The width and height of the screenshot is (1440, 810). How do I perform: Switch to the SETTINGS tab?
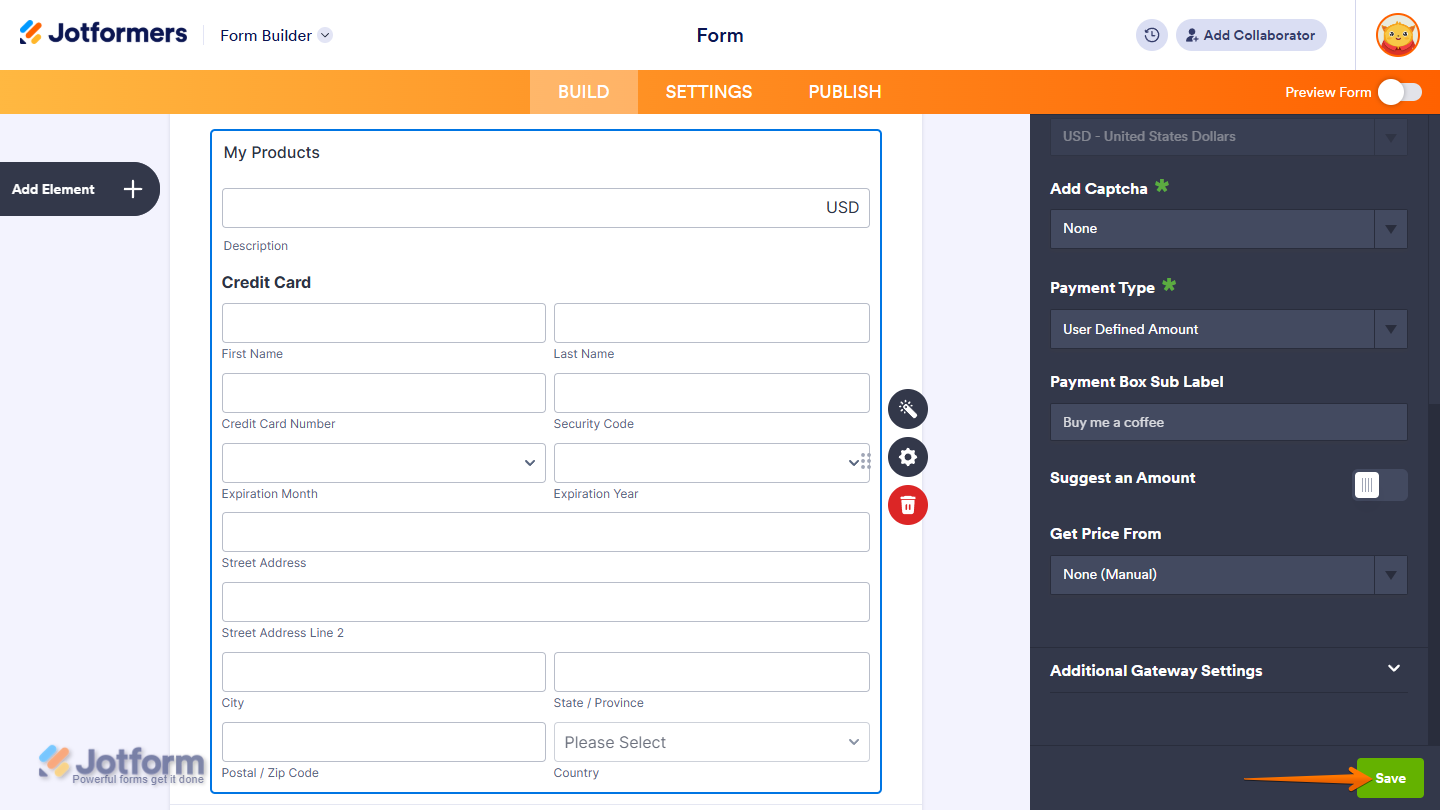click(708, 91)
